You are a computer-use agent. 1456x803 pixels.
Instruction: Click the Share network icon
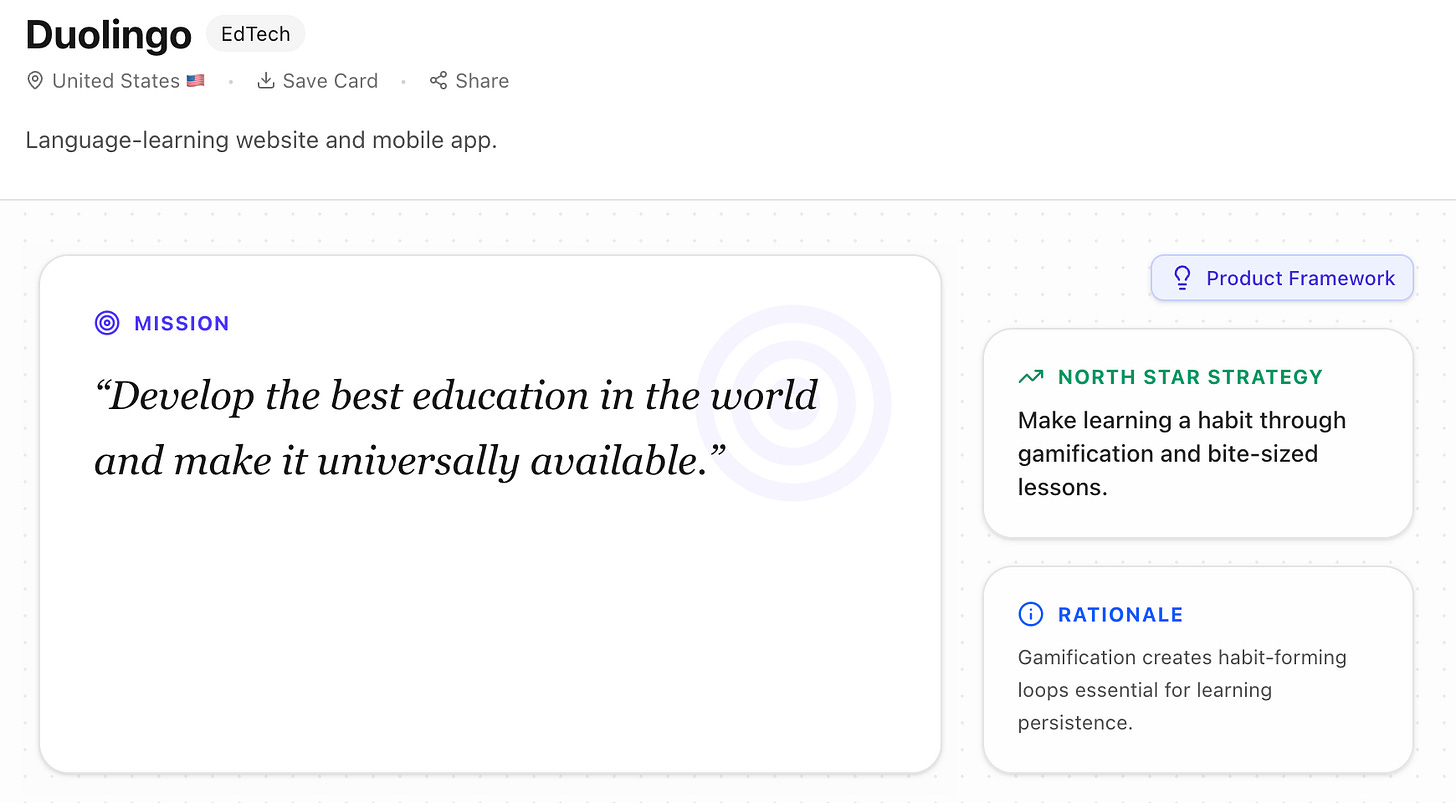tap(438, 81)
